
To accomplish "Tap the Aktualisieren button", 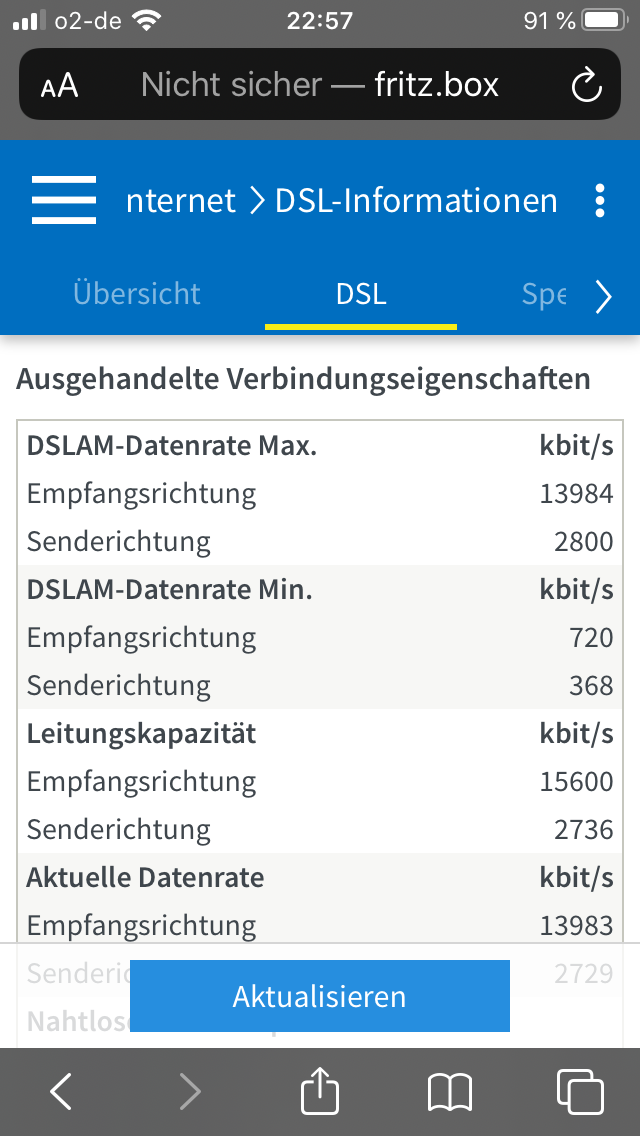I will pos(320,996).
